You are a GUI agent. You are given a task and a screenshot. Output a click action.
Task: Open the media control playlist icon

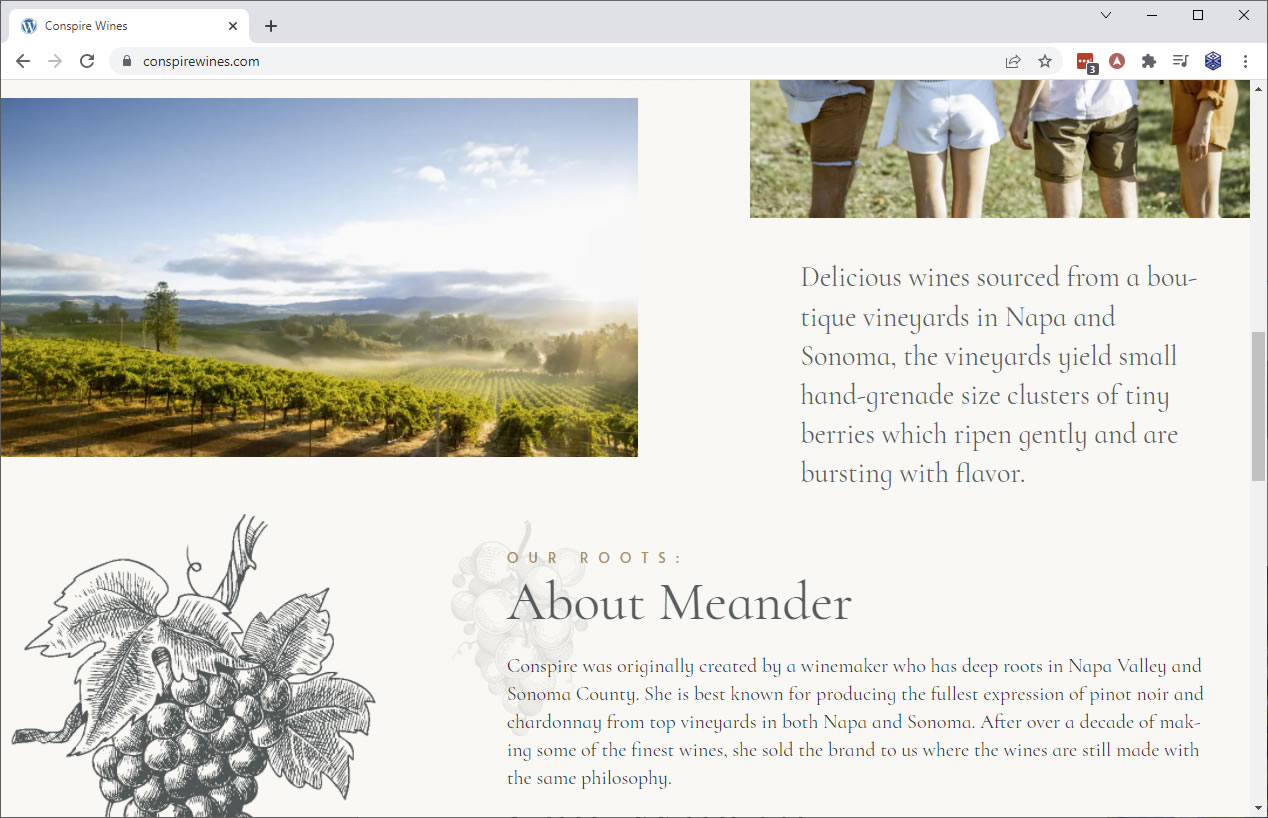point(1181,61)
